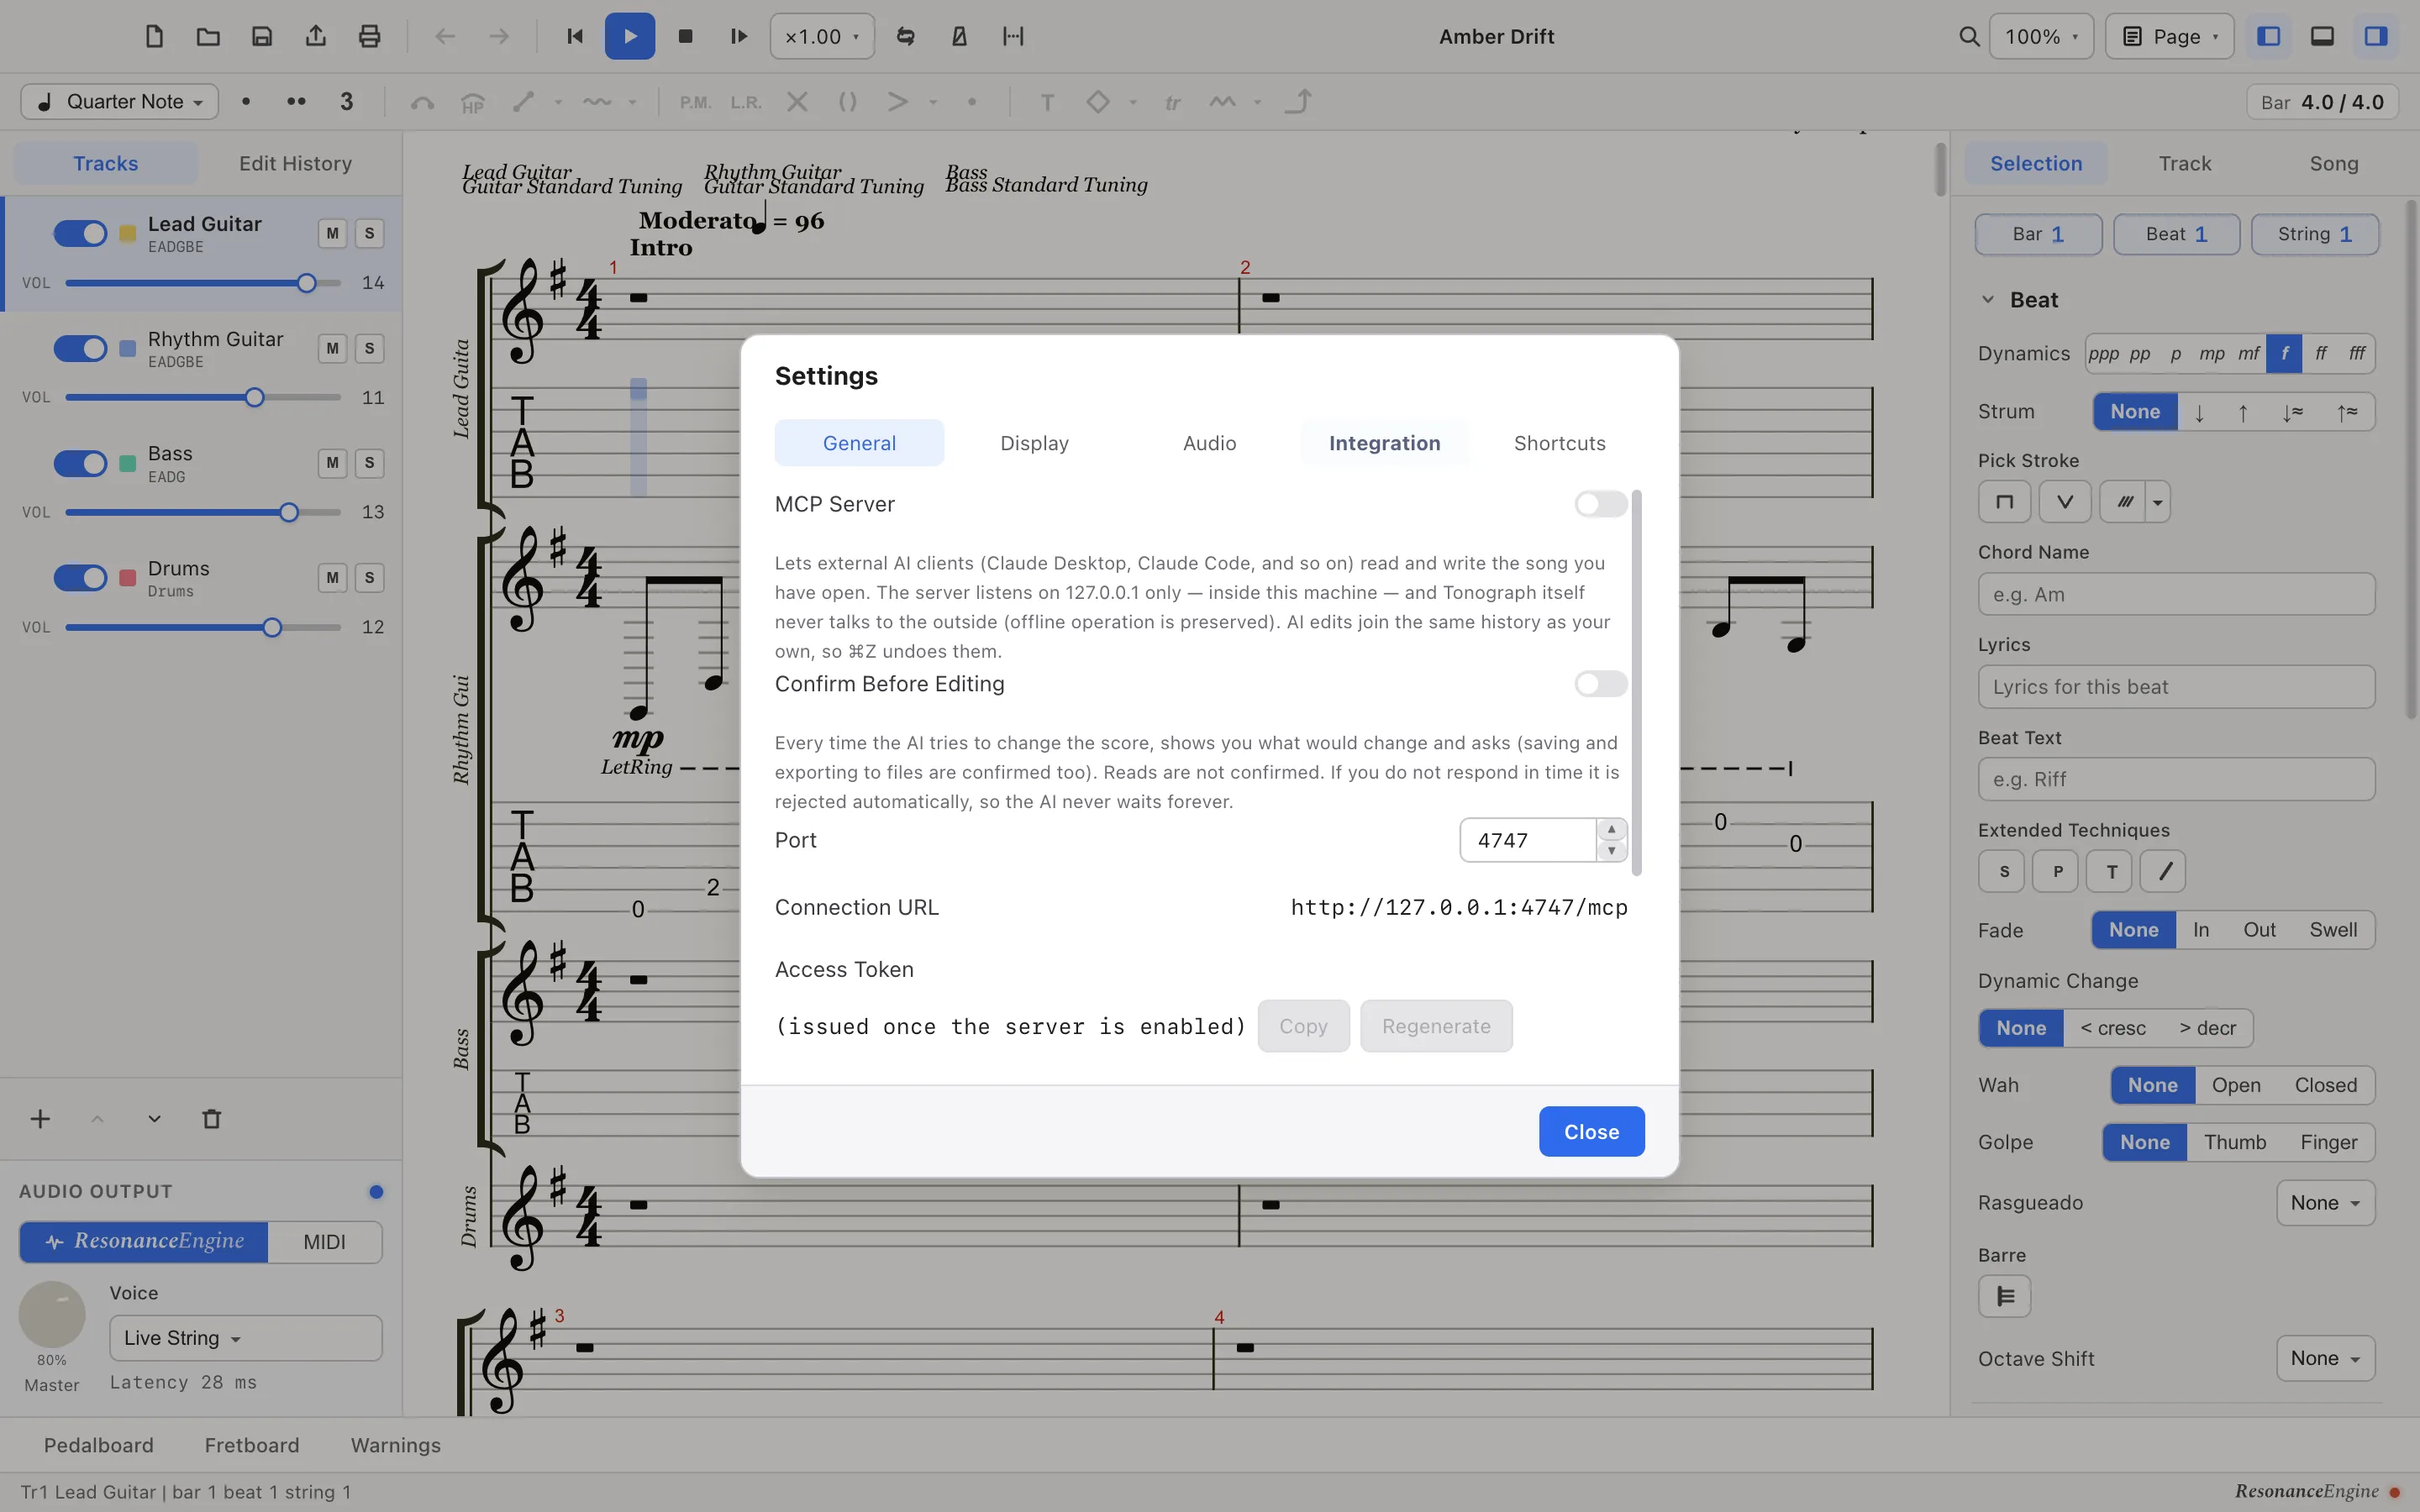Open the Edit History tab
Screen dimensions: 2420x1512
coord(295,163)
